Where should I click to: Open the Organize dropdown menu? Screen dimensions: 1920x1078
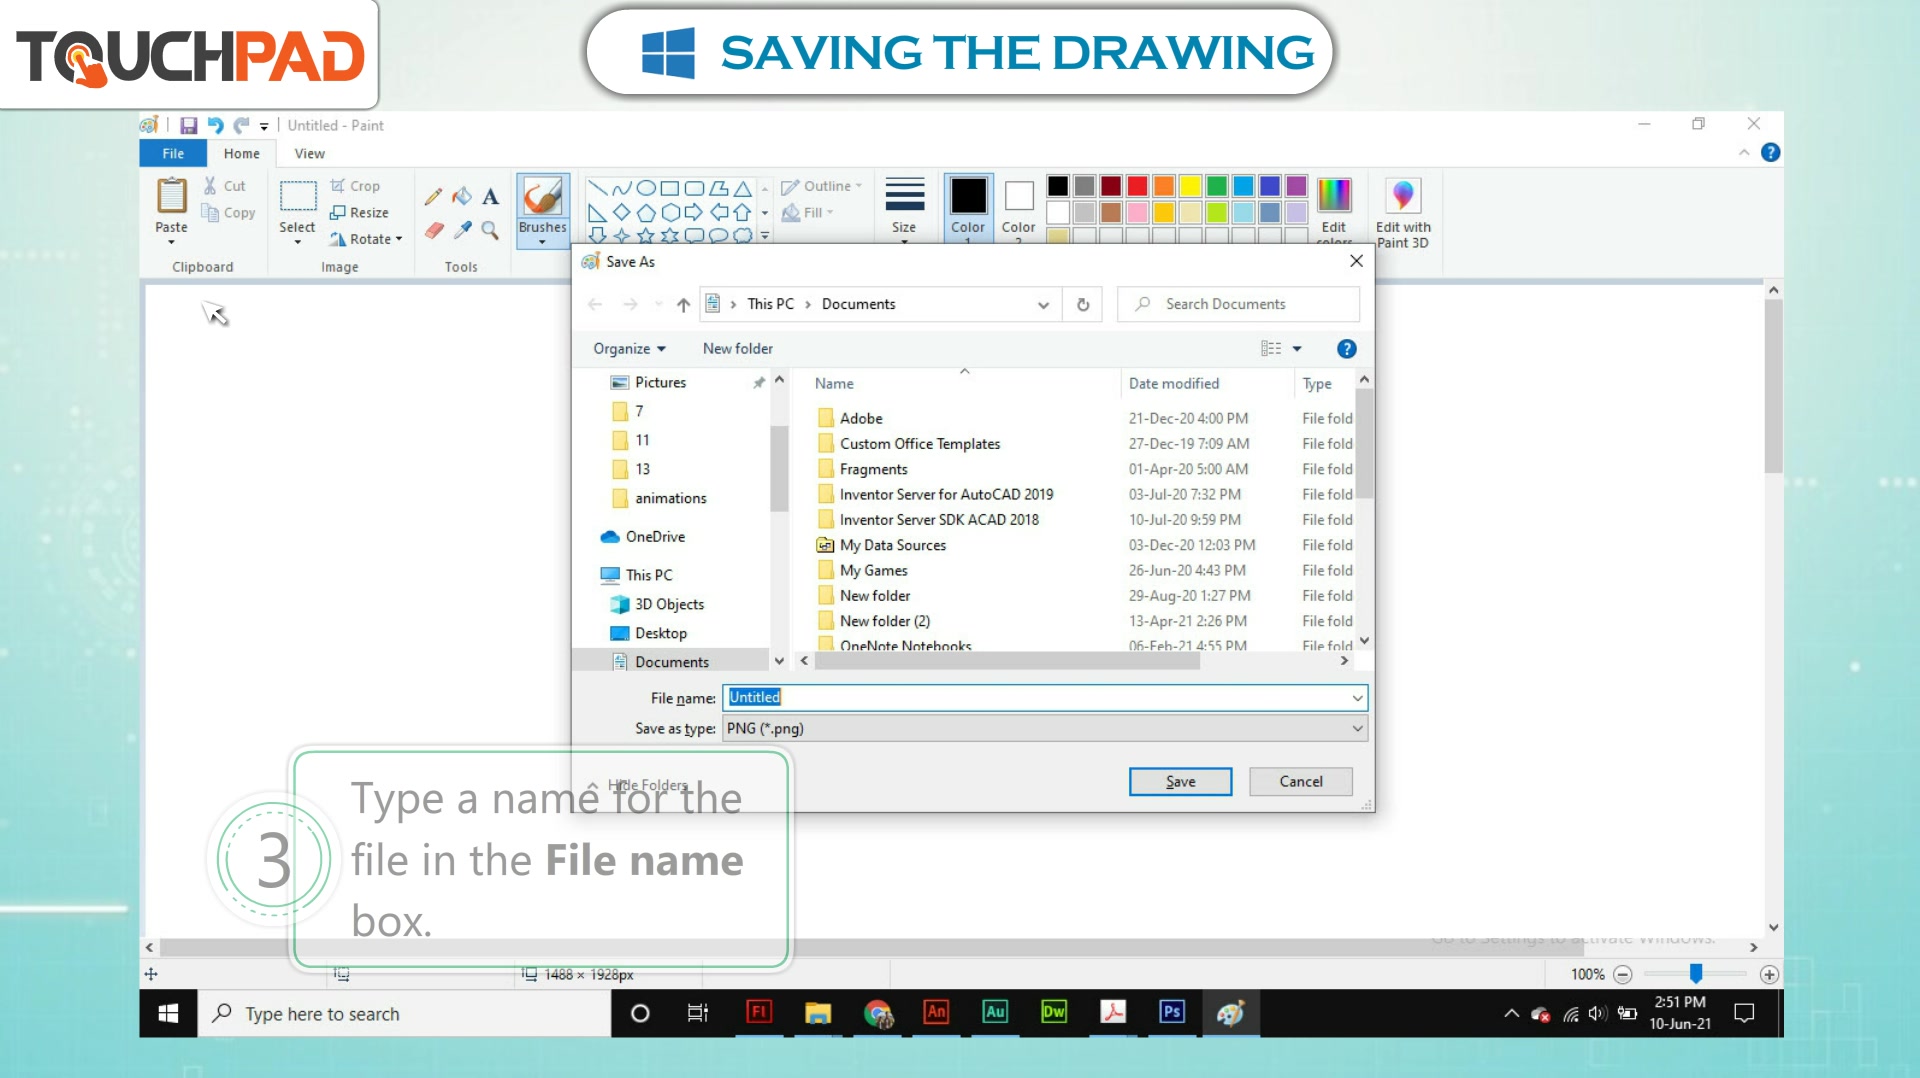[629, 349]
